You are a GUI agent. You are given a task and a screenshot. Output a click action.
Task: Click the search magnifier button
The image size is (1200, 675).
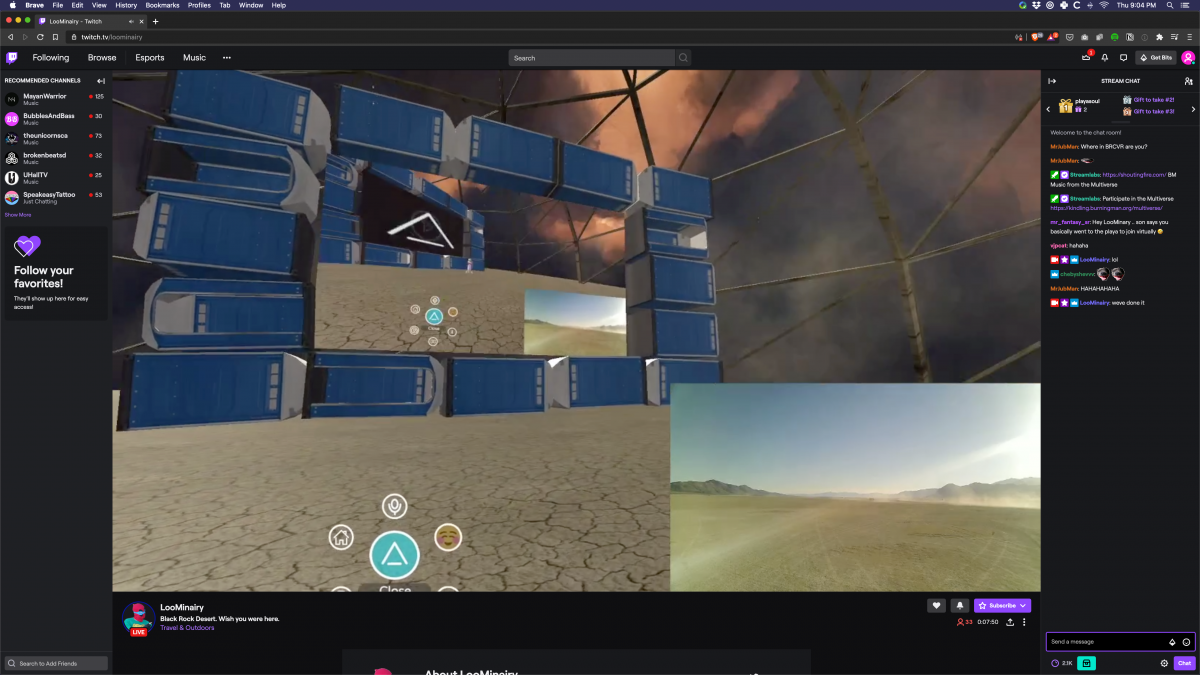tap(684, 58)
